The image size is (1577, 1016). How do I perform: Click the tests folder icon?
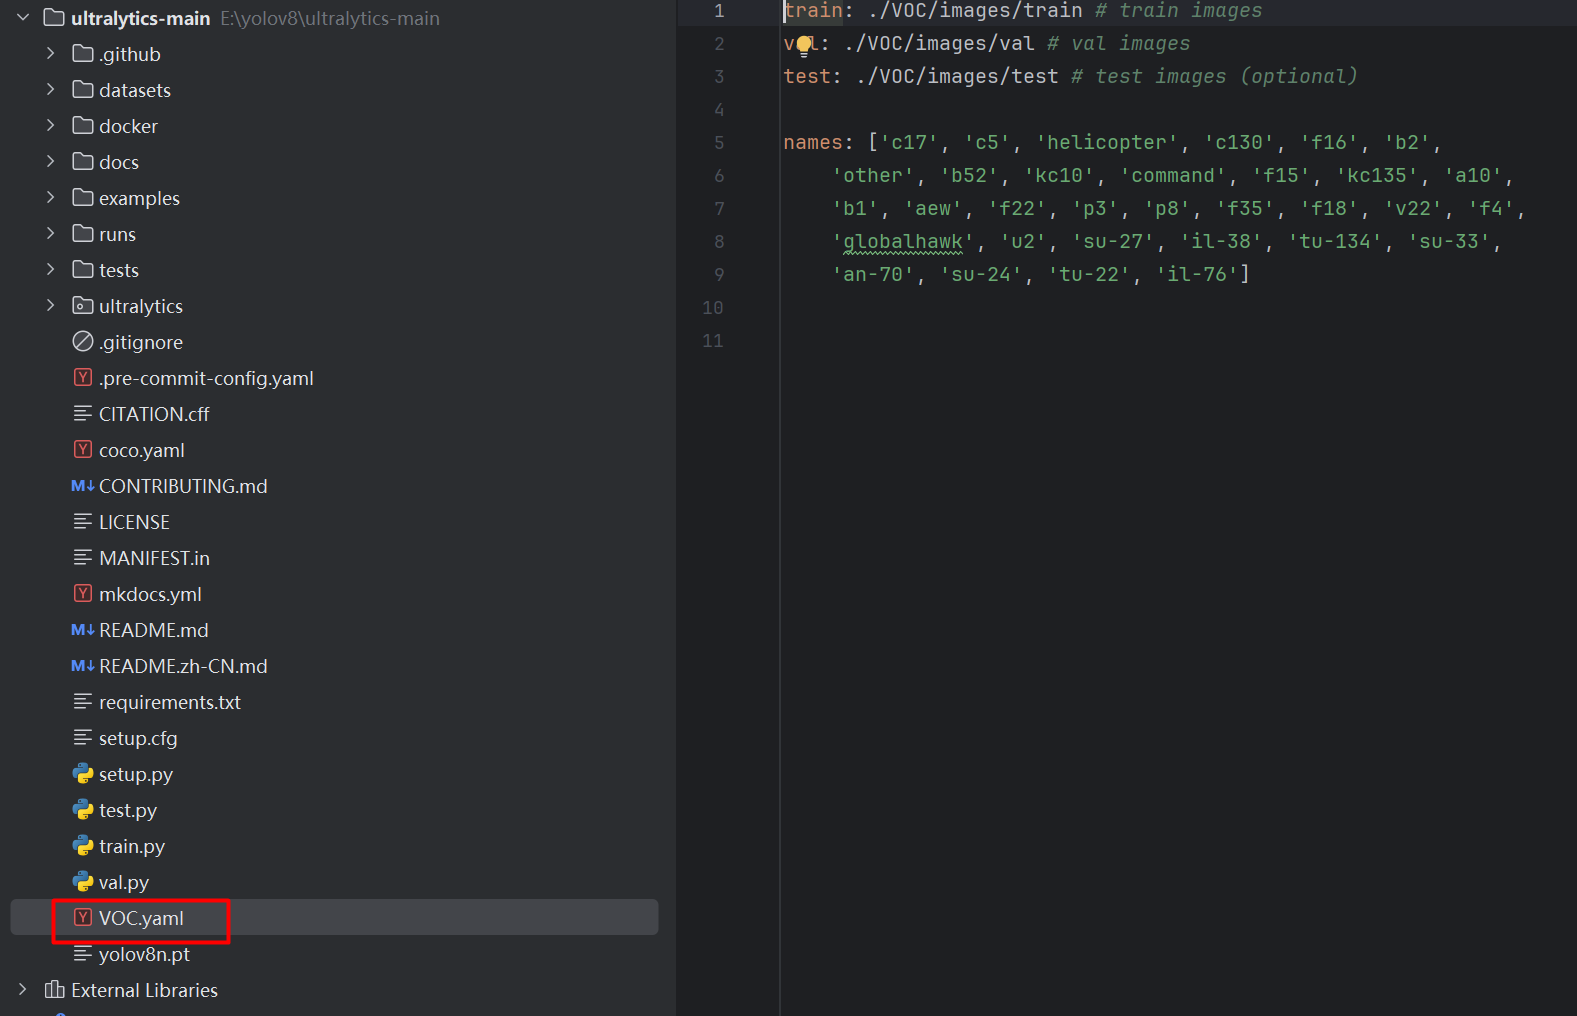point(83,270)
